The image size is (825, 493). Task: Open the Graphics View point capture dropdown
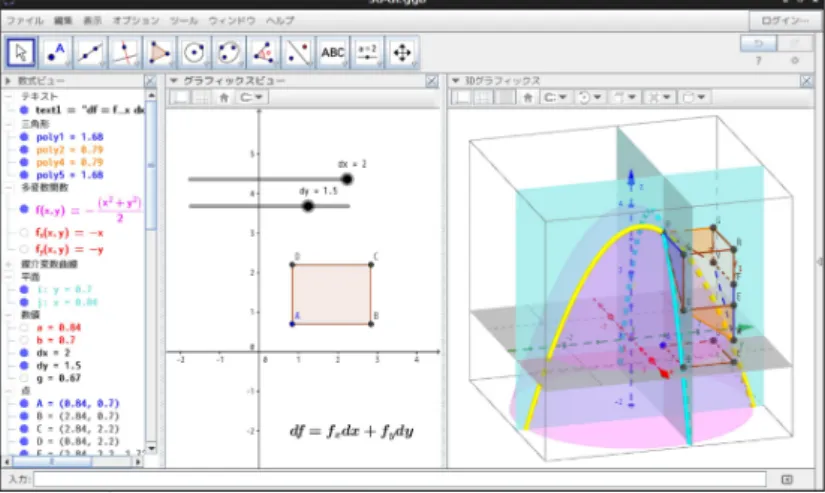pyautogui.click(x=252, y=97)
